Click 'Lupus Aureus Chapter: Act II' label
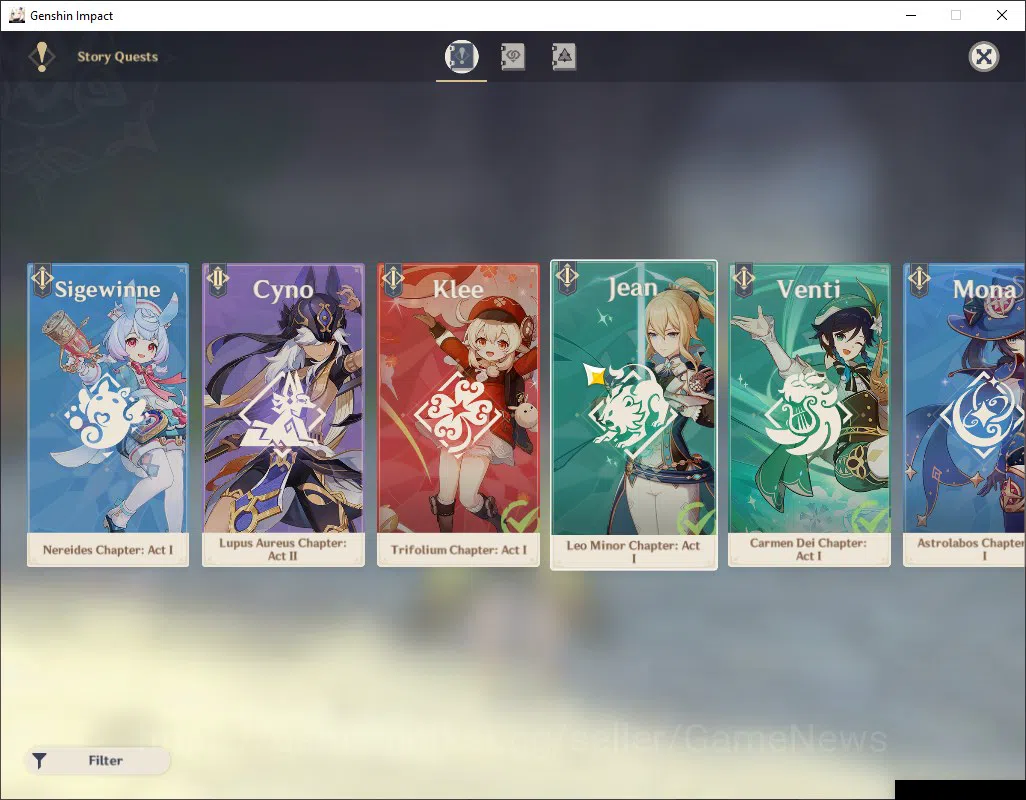1026x800 pixels. [283, 549]
